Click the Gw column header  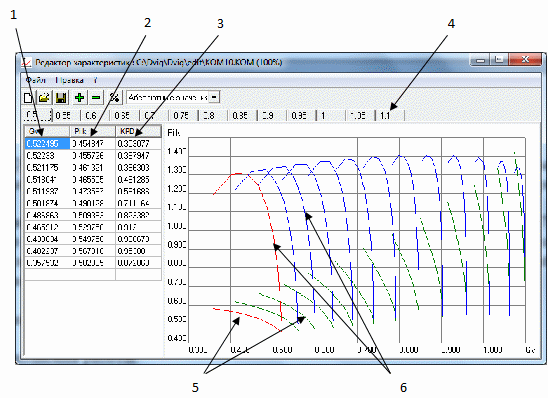(47, 131)
